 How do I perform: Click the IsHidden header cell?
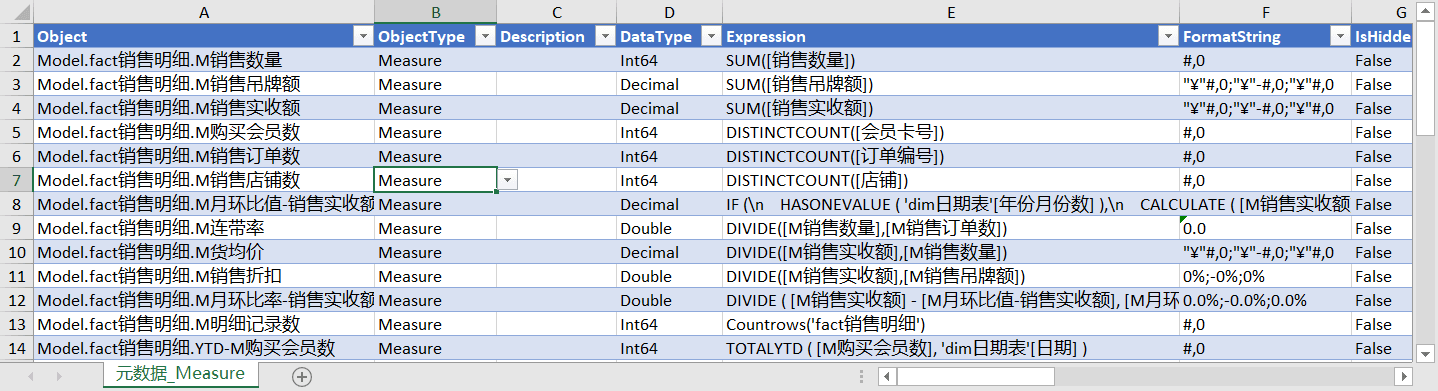[1383, 36]
